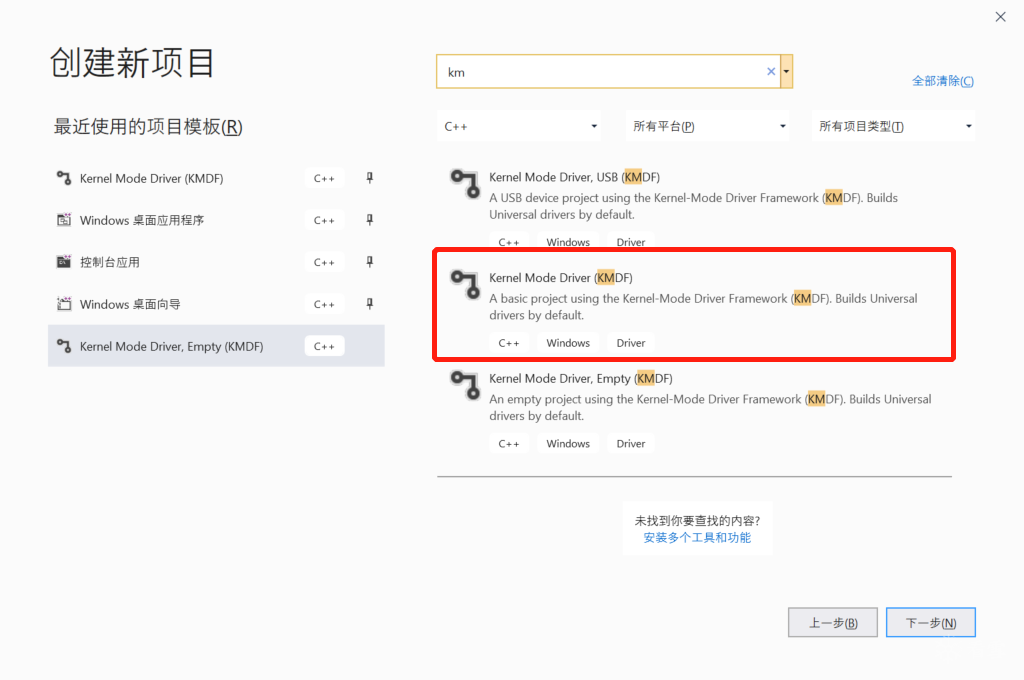
Task: Select recent template Windows 桌面向导
Action: 216,304
